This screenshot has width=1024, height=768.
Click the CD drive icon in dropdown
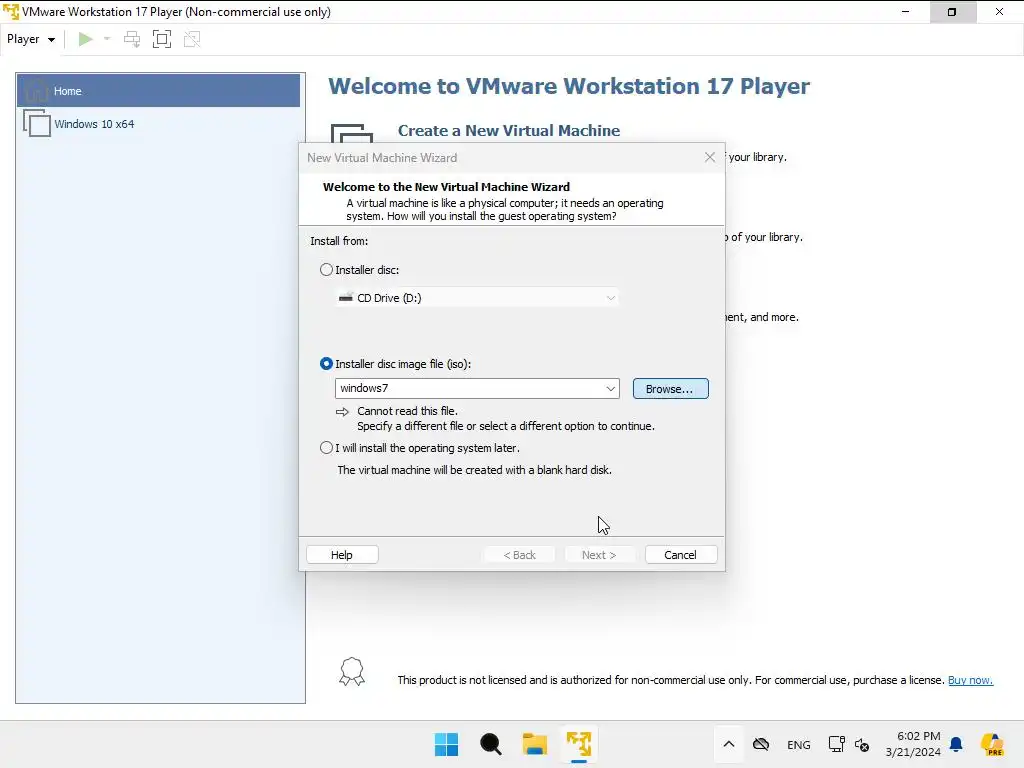pyautogui.click(x=345, y=297)
